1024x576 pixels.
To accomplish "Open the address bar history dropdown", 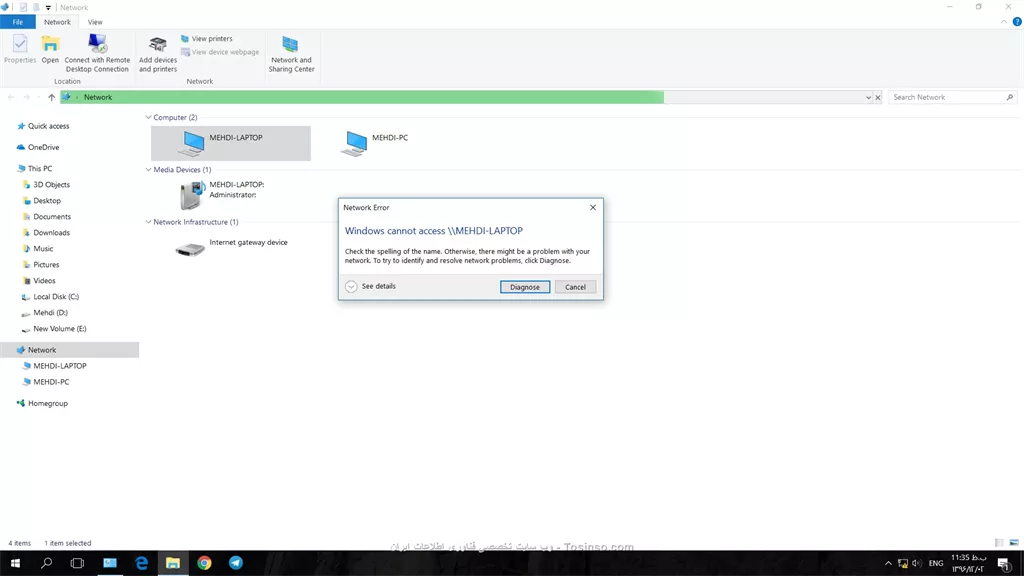I will [x=869, y=97].
